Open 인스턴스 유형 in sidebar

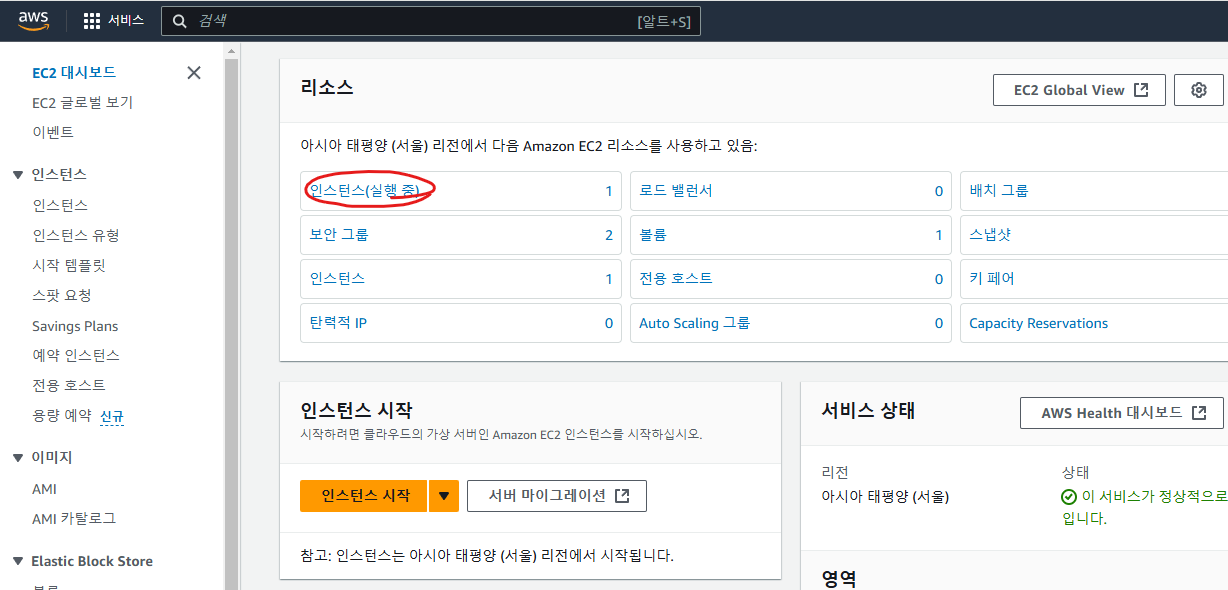click(x=76, y=235)
